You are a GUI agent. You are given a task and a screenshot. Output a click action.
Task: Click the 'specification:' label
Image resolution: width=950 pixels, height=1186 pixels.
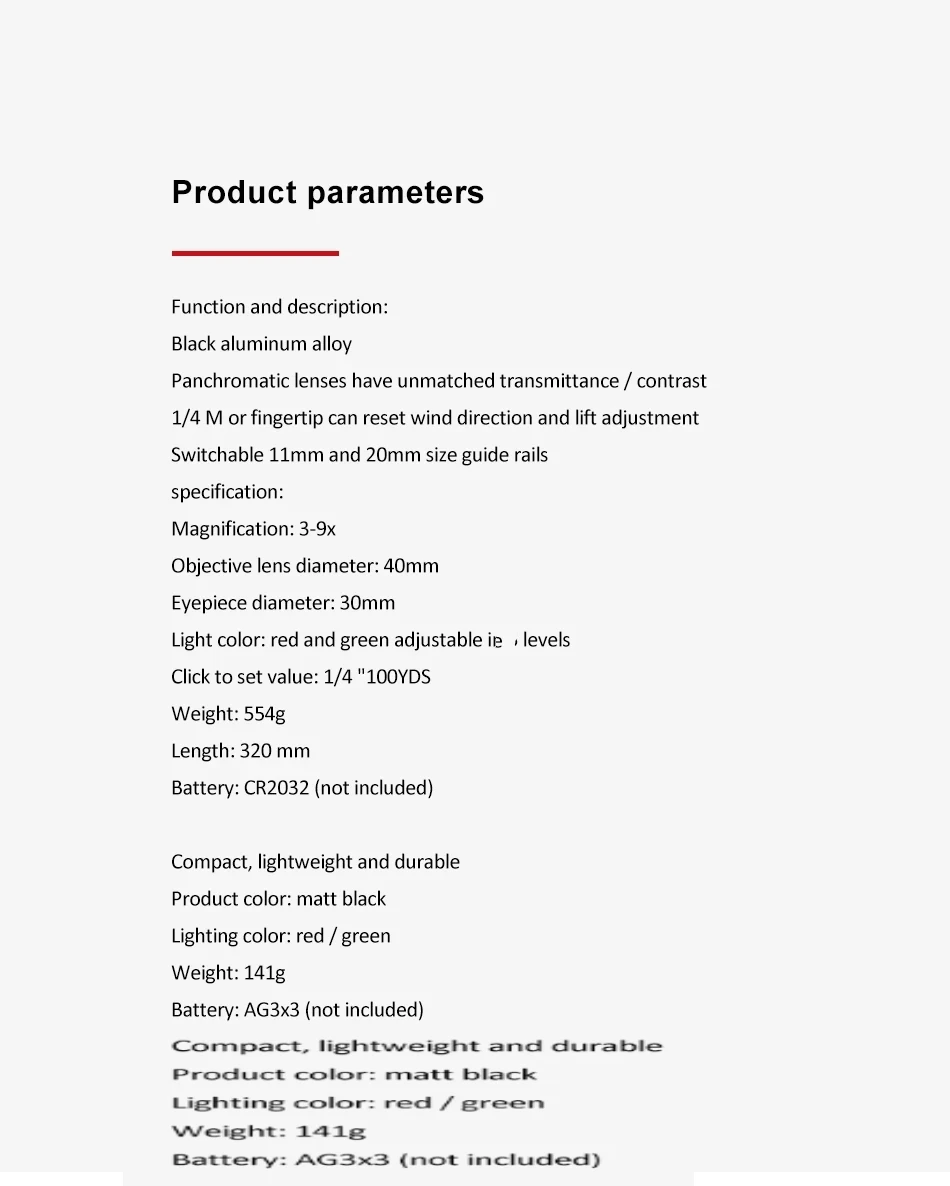tap(227, 492)
